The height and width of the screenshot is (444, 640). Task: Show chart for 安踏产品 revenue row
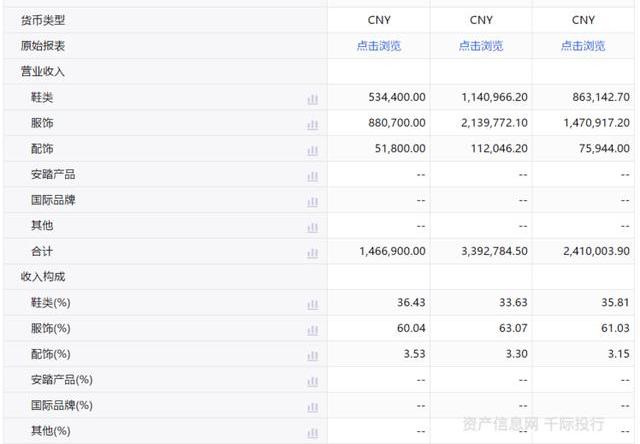pyautogui.click(x=313, y=176)
